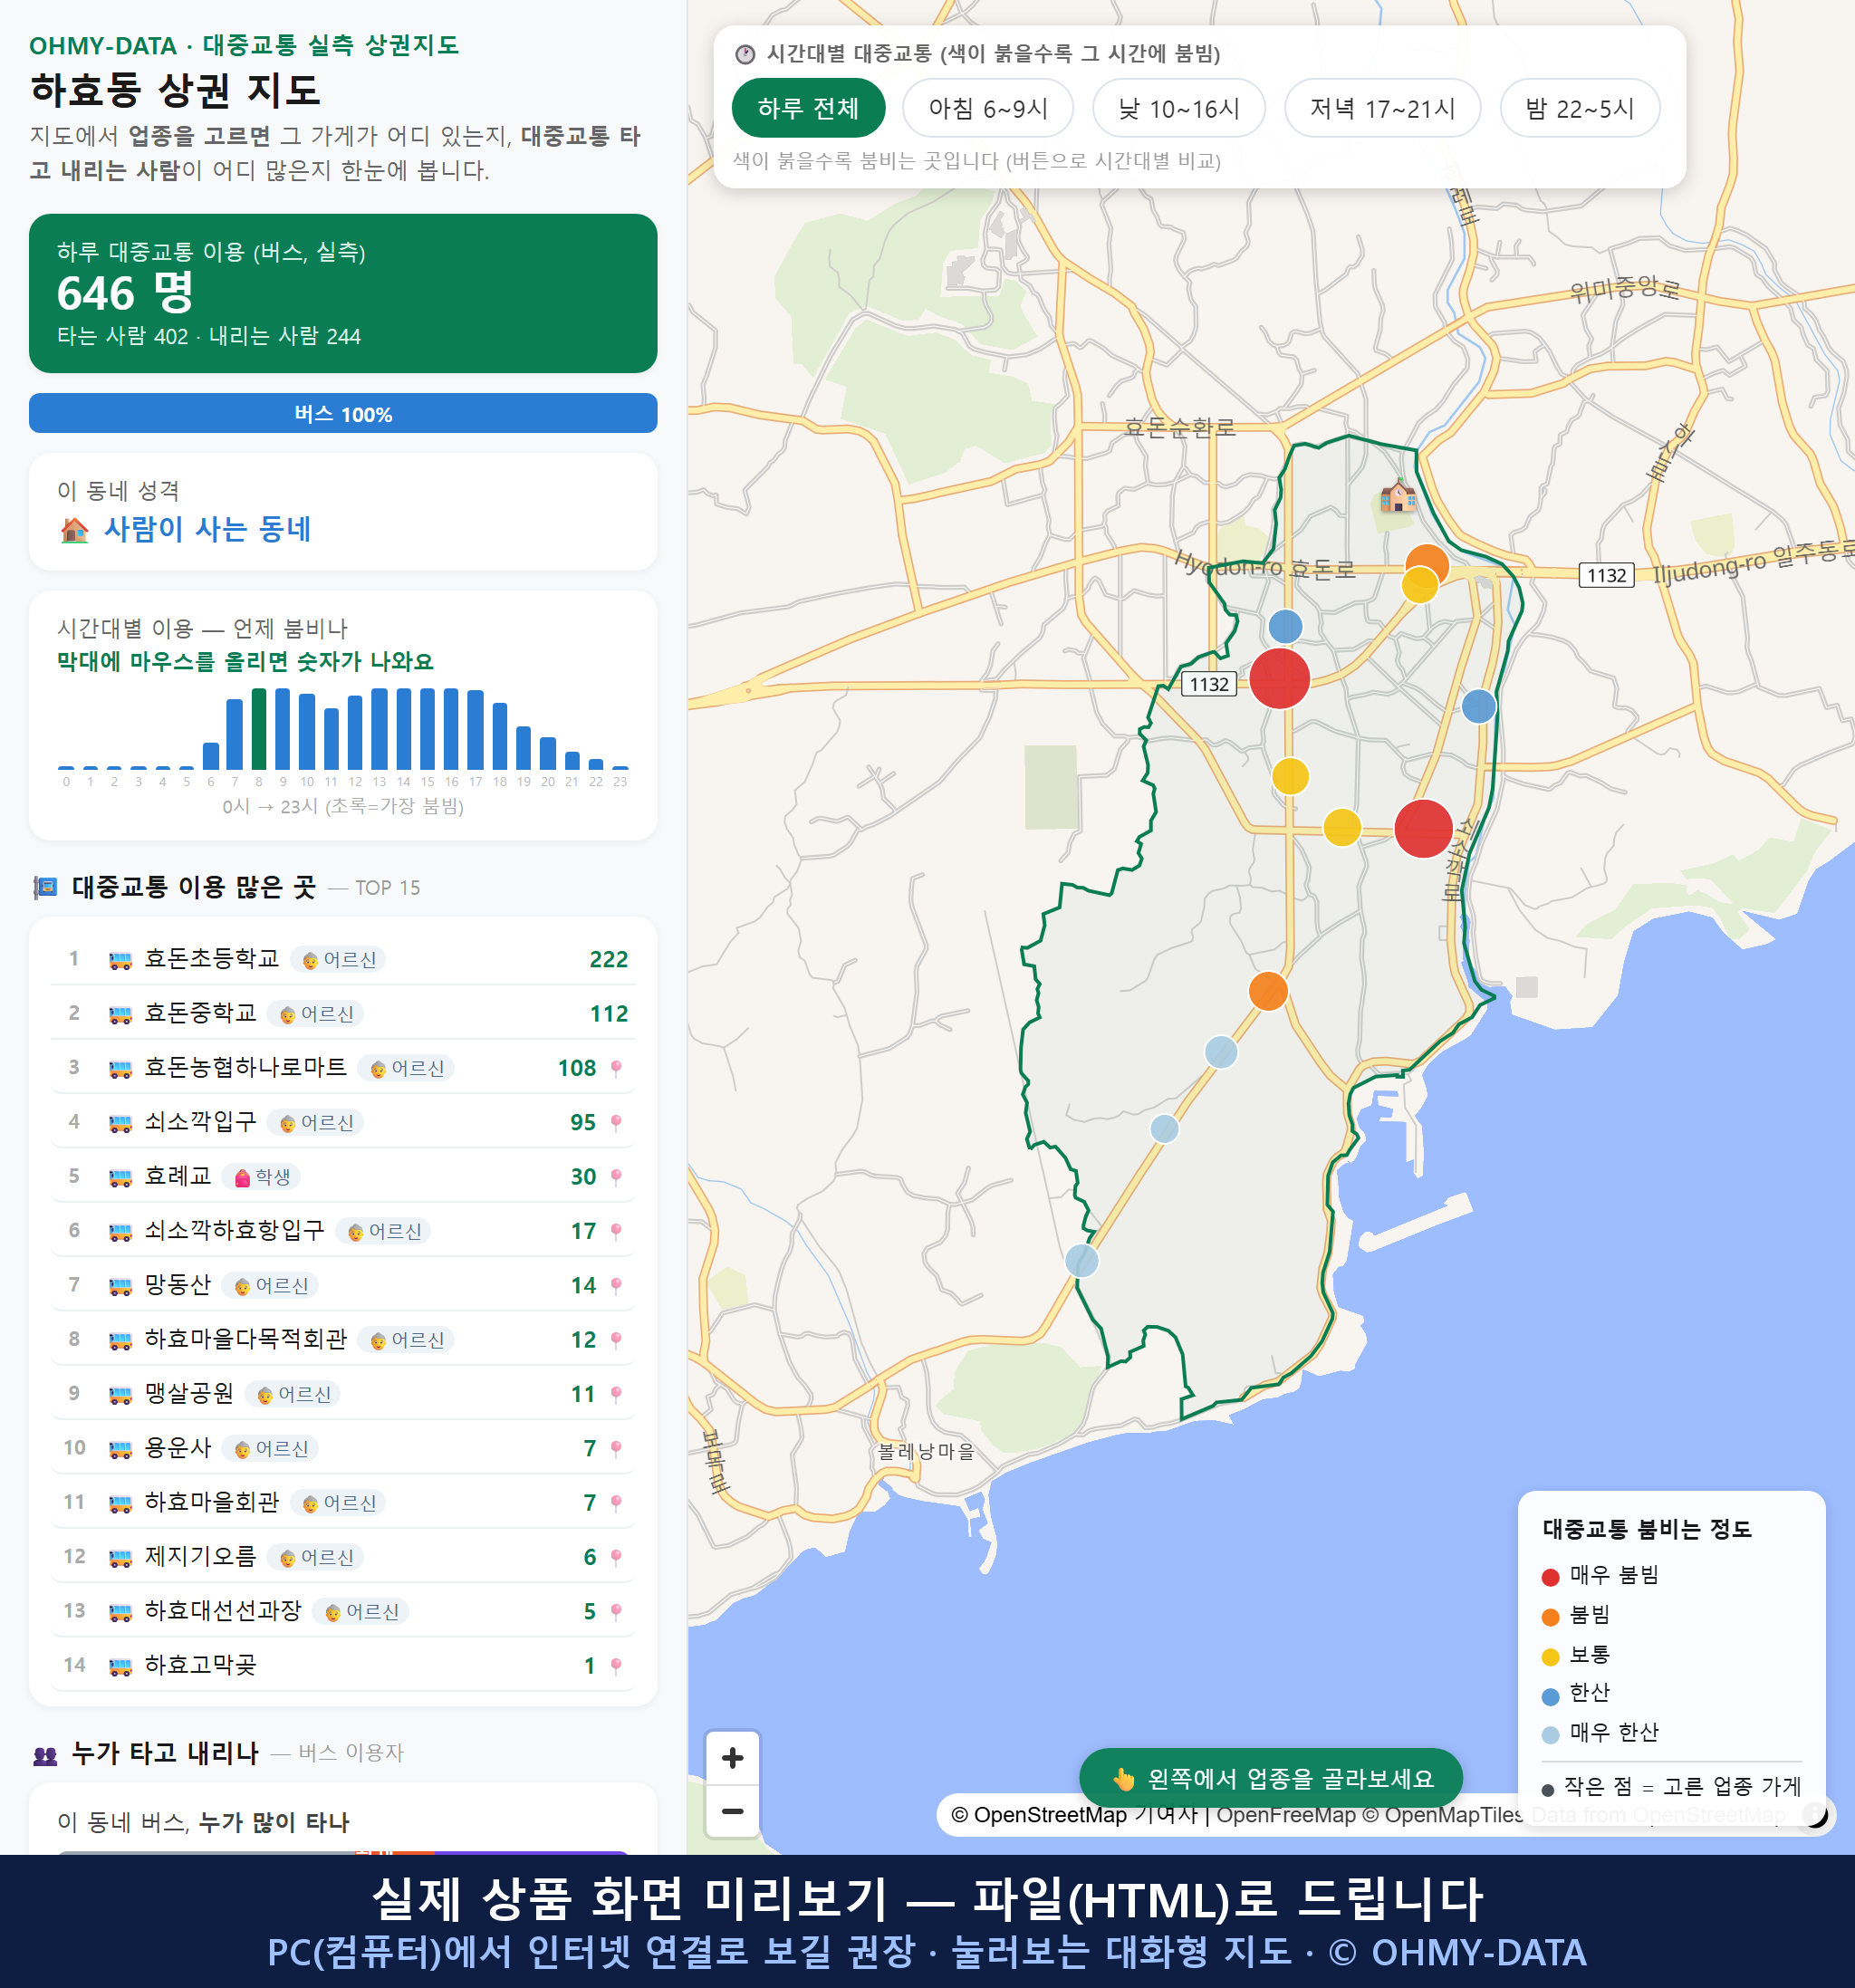Click the 붐빔 orange legend swatch
1855x1988 pixels.
click(x=1550, y=1617)
